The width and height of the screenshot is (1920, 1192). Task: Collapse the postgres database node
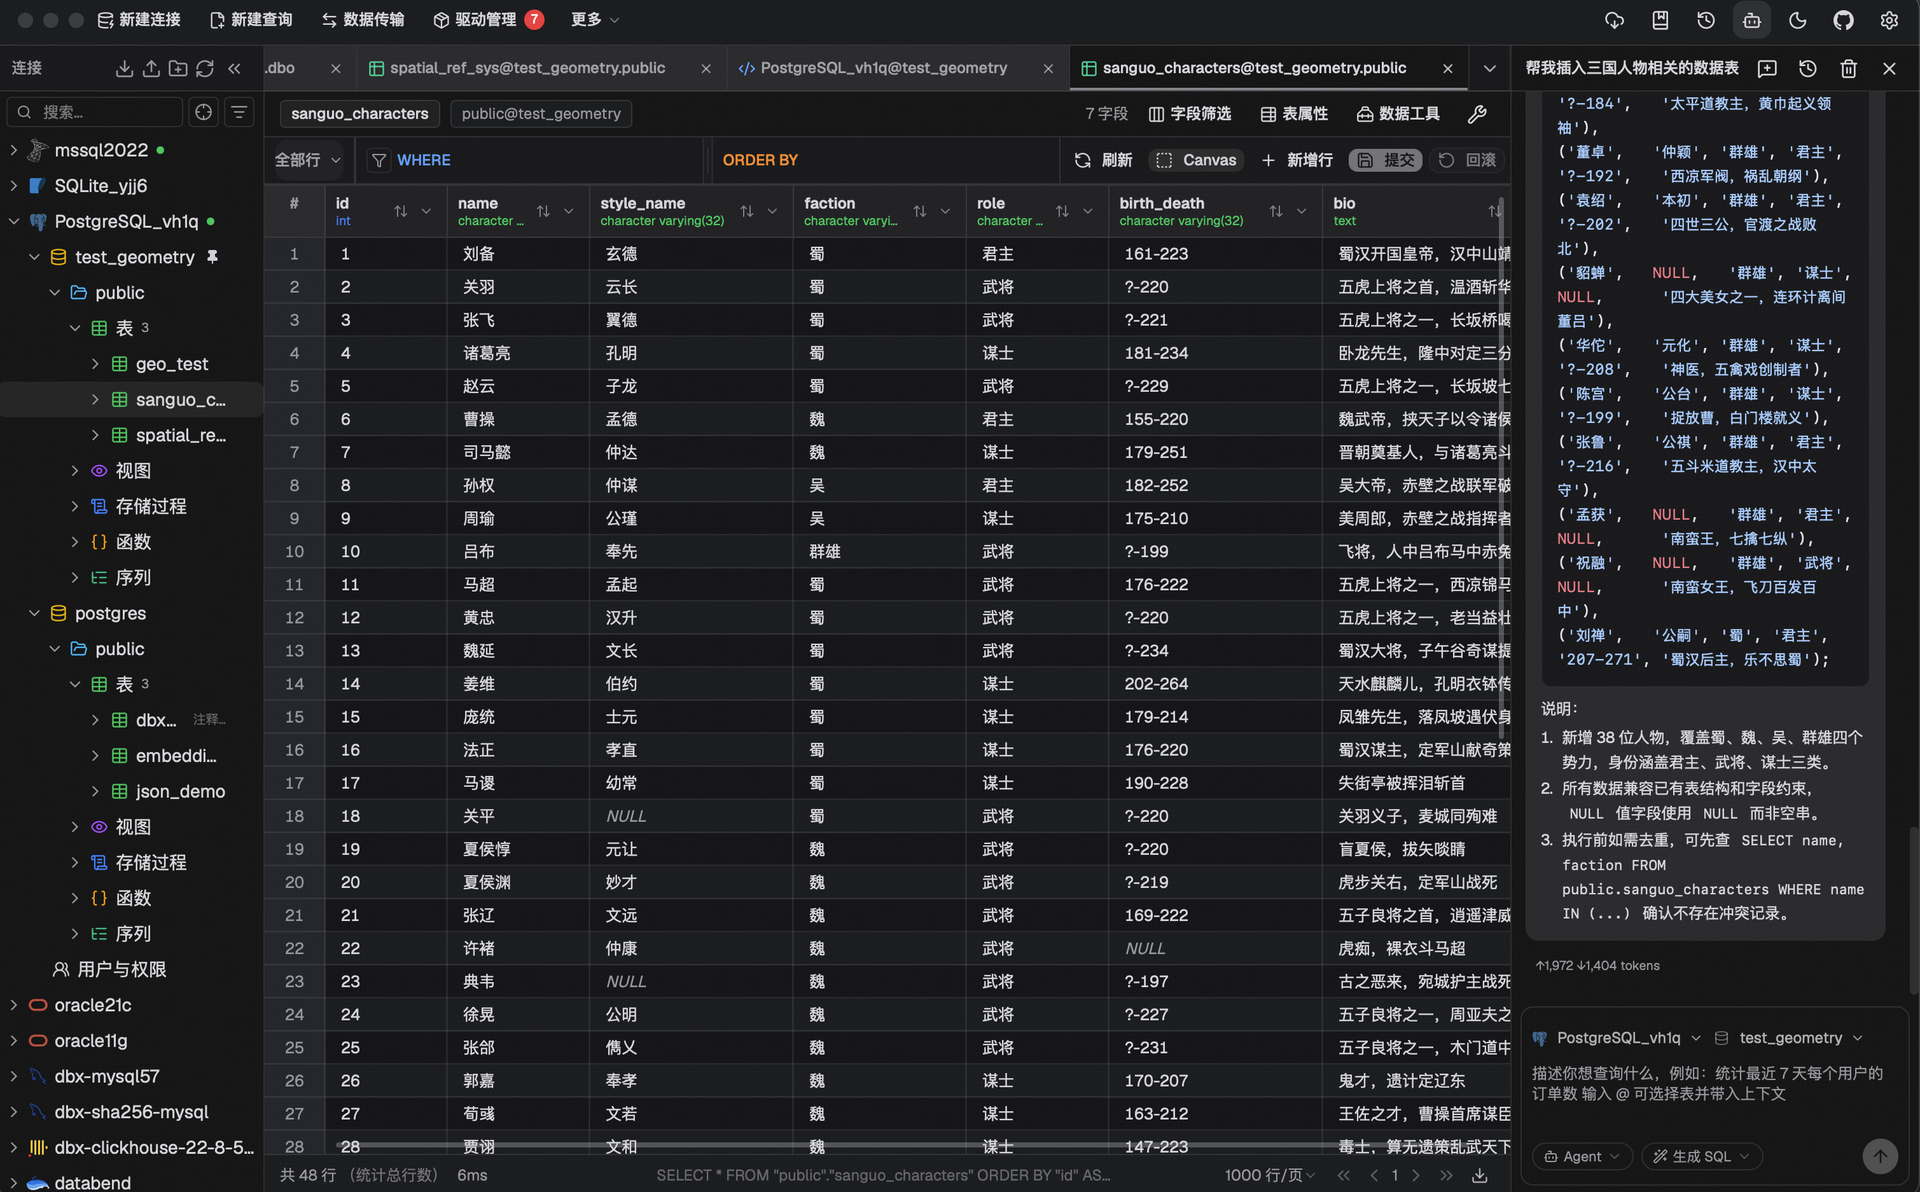point(34,613)
